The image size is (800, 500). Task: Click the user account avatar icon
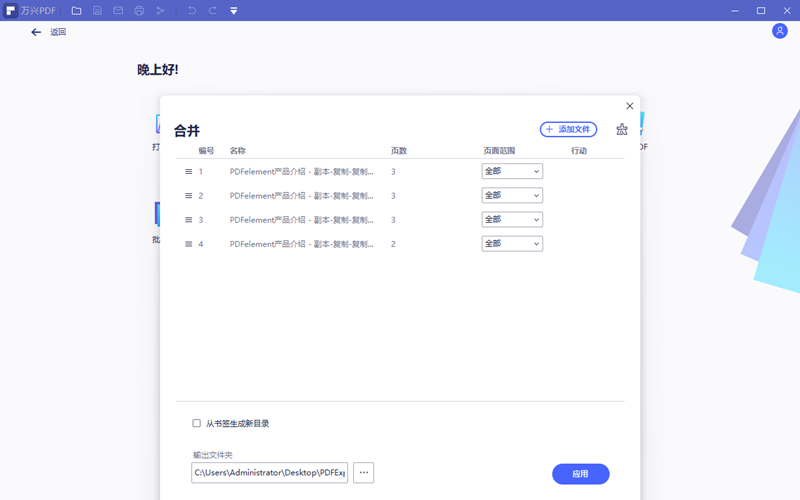(x=780, y=32)
